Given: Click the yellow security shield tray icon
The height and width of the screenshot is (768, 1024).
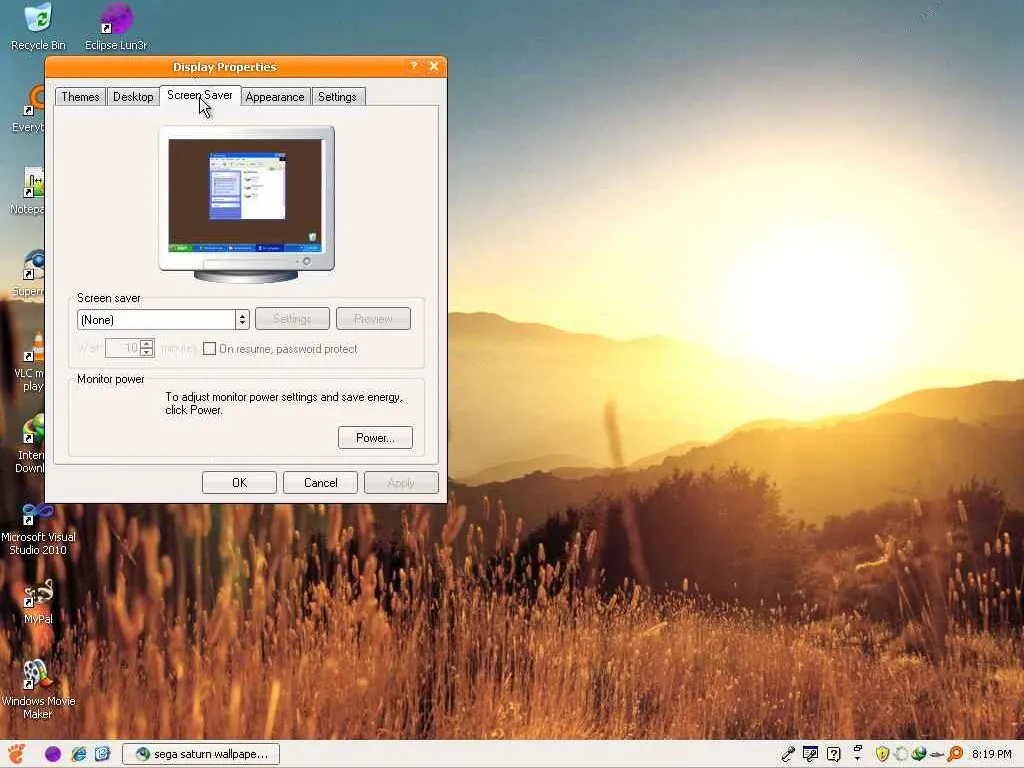Looking at the screenshot, I should point(882,754).
